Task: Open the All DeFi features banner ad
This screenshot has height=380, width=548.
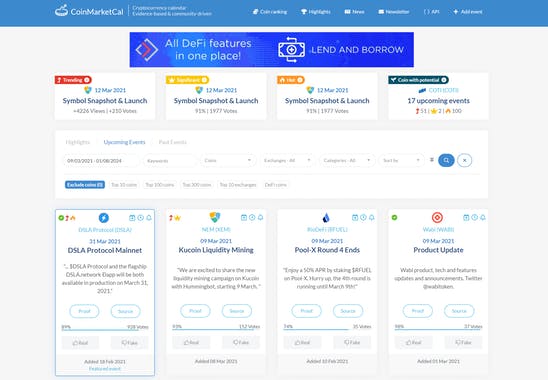Action: click(272, 50)
